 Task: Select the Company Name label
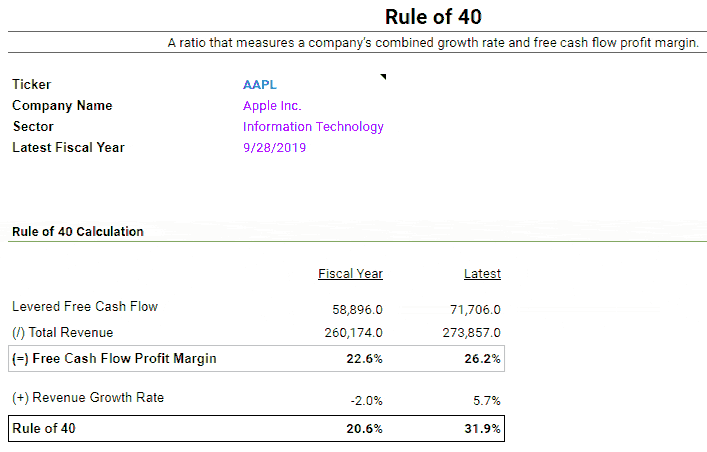coord(62,106)
